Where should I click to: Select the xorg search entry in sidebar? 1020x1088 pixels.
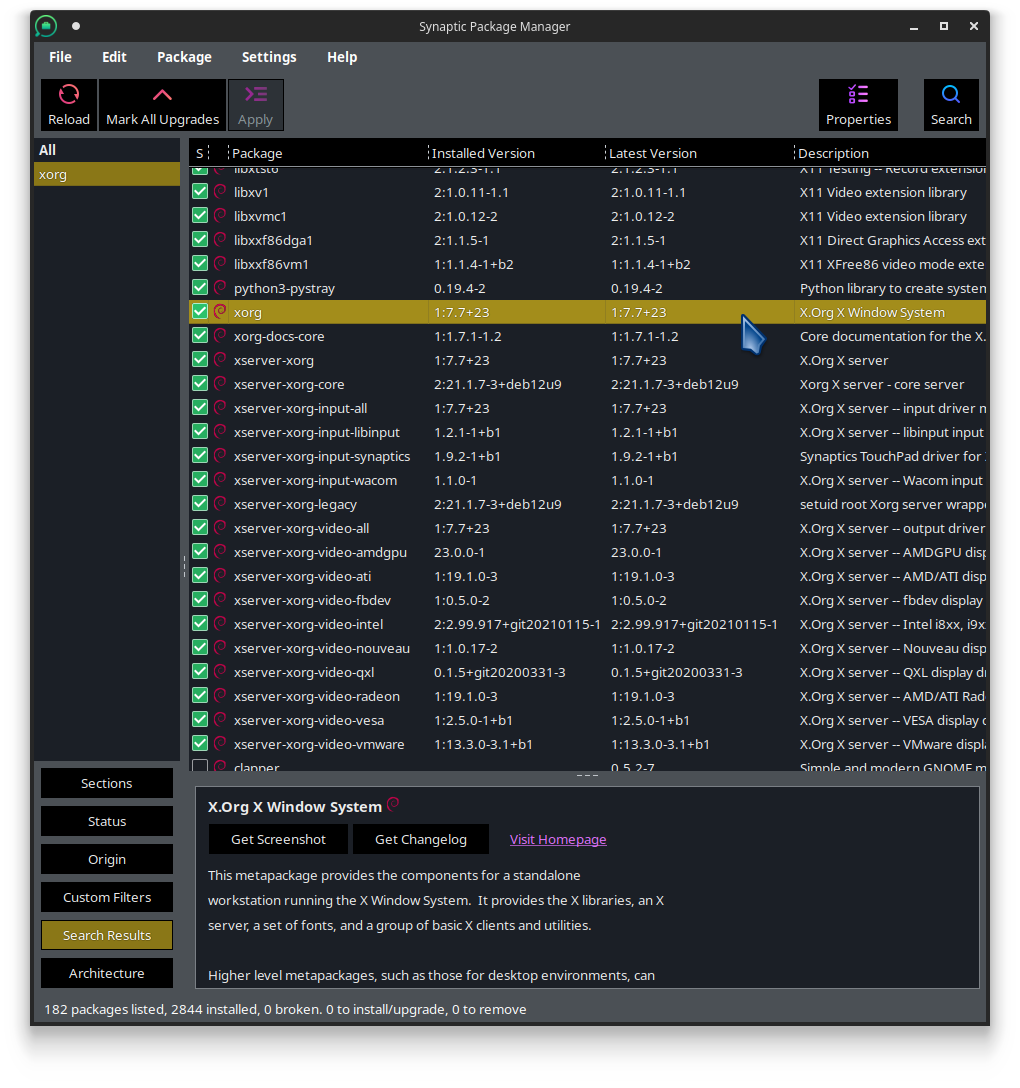coord(107,174)
